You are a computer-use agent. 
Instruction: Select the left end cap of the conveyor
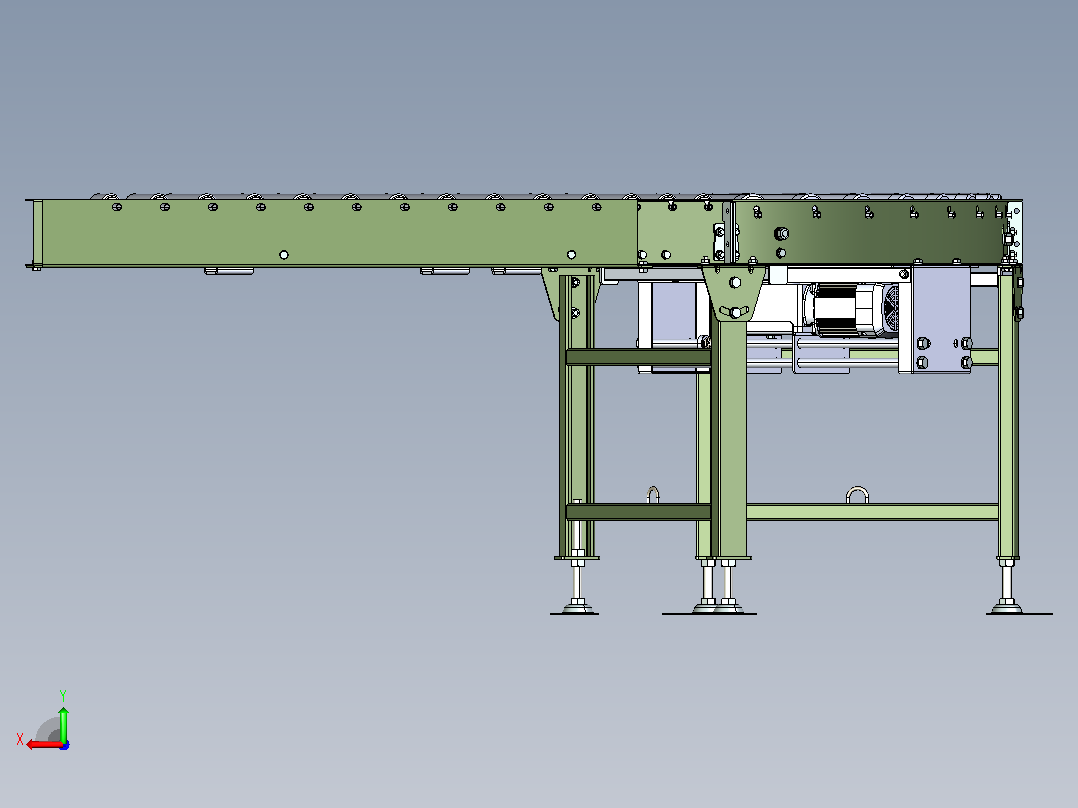pos(36,234)
